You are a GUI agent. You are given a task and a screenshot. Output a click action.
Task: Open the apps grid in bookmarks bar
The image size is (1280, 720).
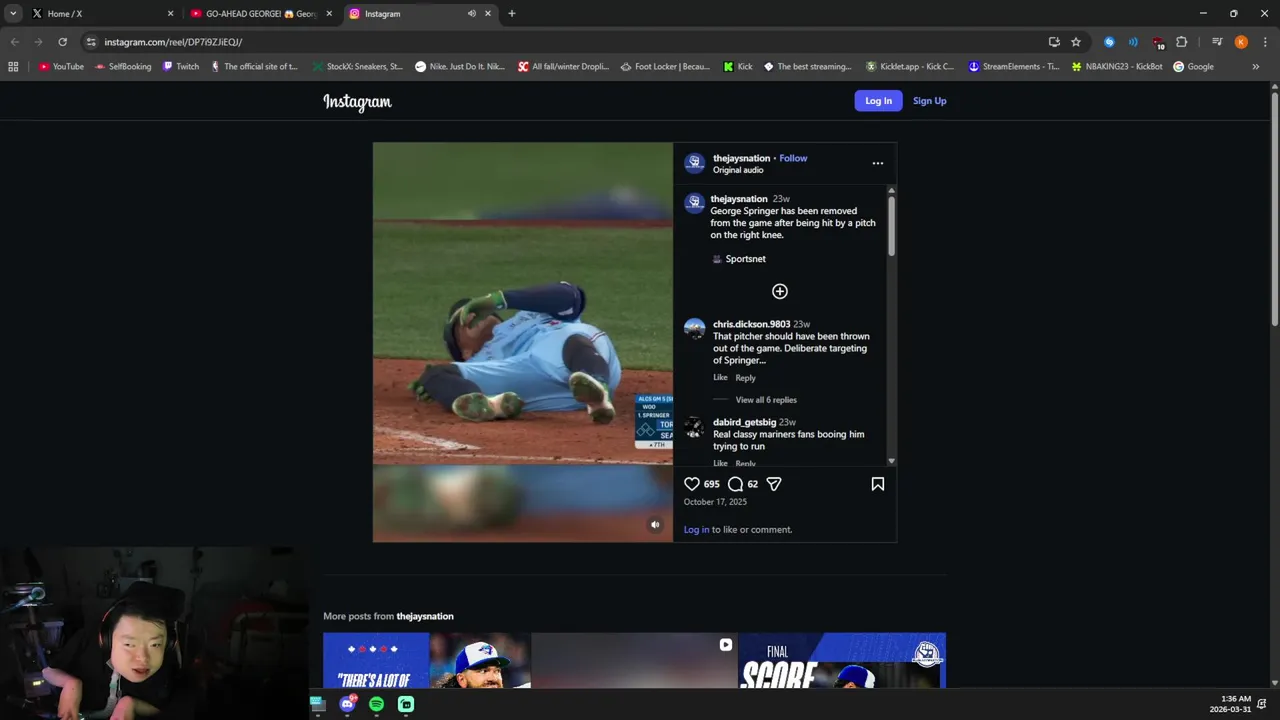pos(13,67)
